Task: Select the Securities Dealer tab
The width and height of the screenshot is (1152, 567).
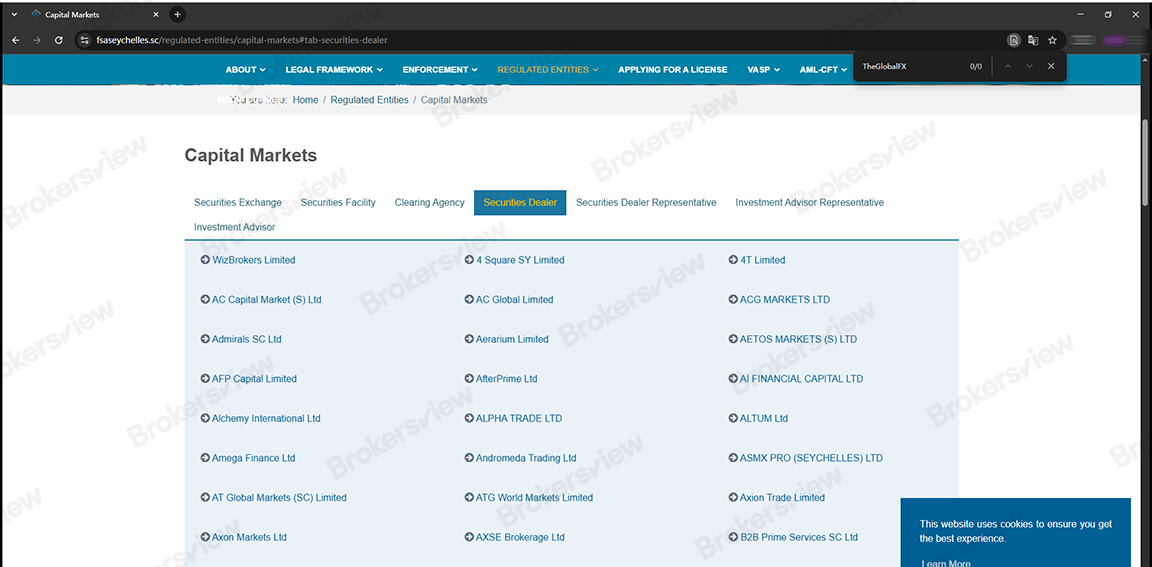Action: pyautogui.click(x=520, y=202)
